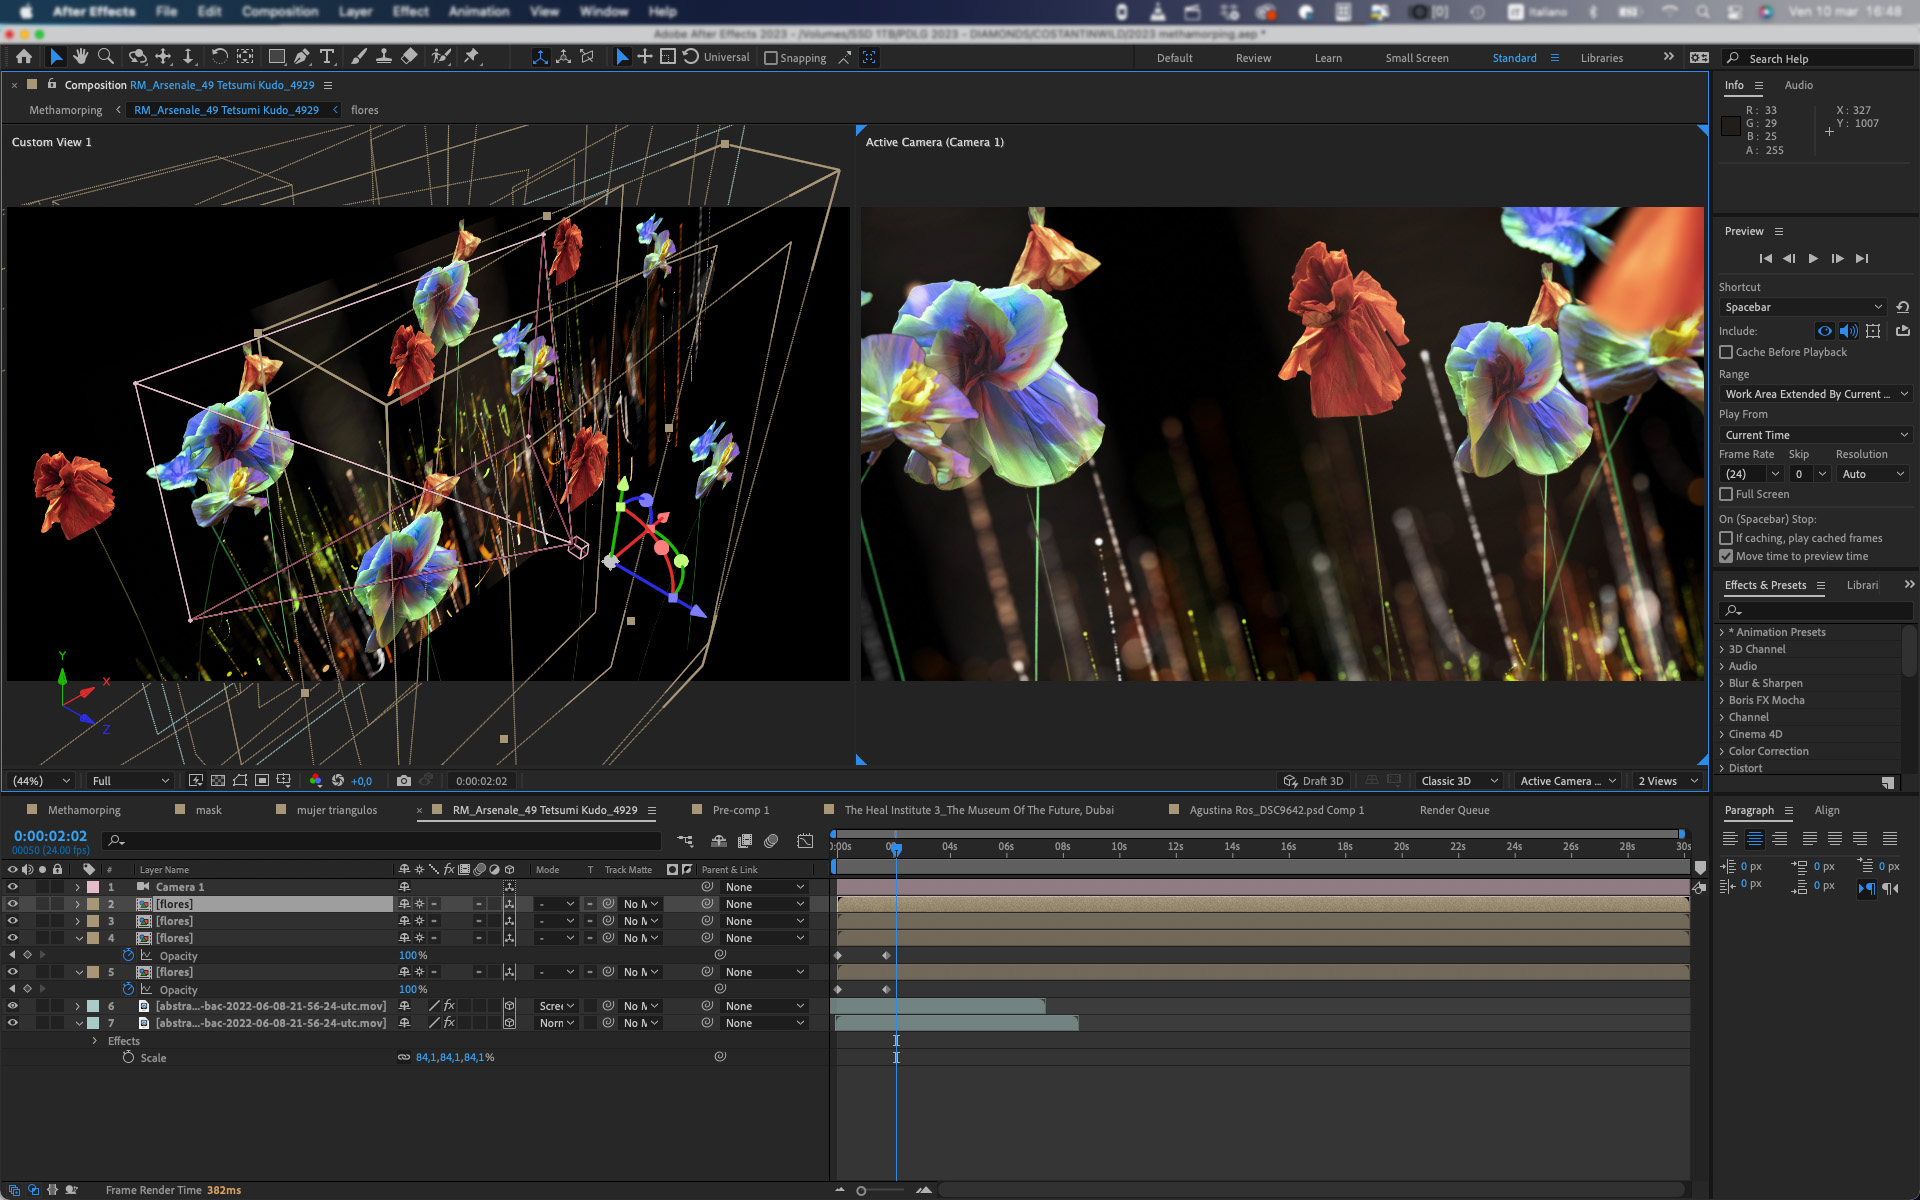Open the Animation menu
The width and height of the screenshot is (1920, 1200).
[479, 11]
